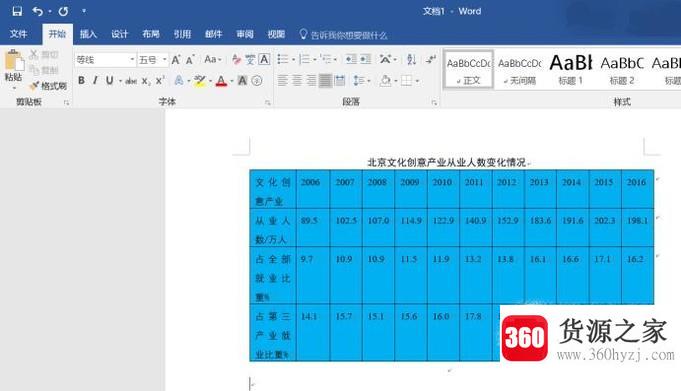This screenshot has height=391, width=681.
Task: Toggle Superscript formatting
Action: point(160,81)
